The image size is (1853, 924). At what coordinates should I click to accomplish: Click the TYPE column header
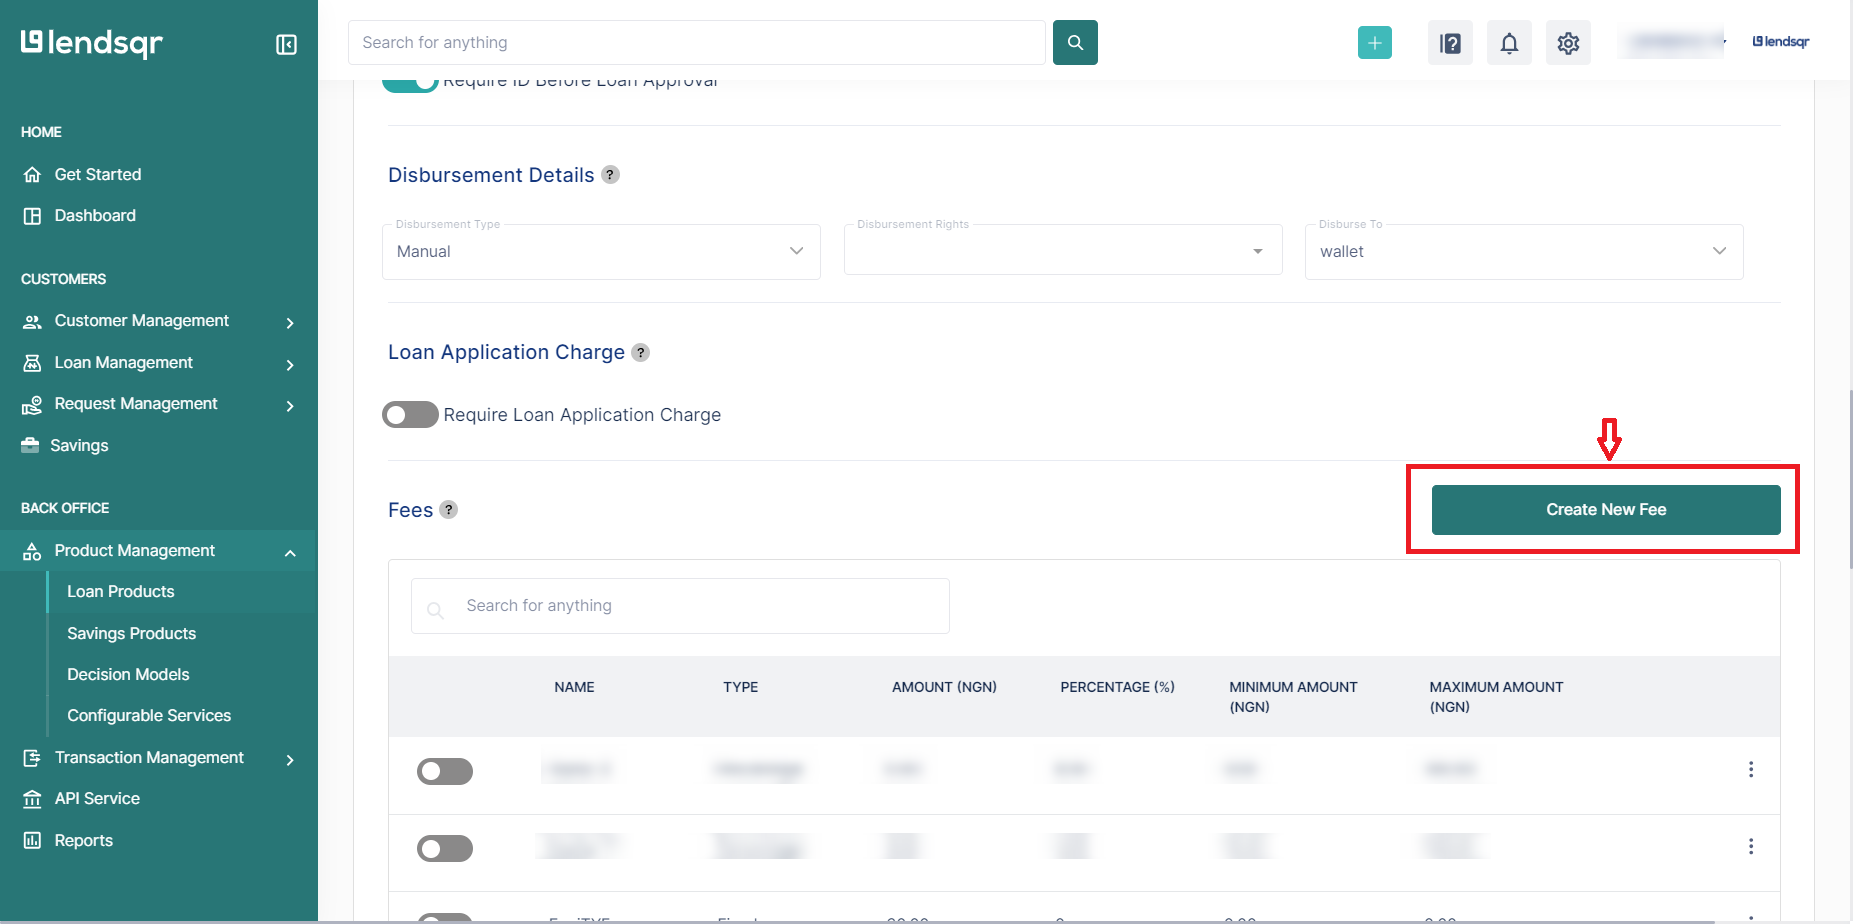740,687
